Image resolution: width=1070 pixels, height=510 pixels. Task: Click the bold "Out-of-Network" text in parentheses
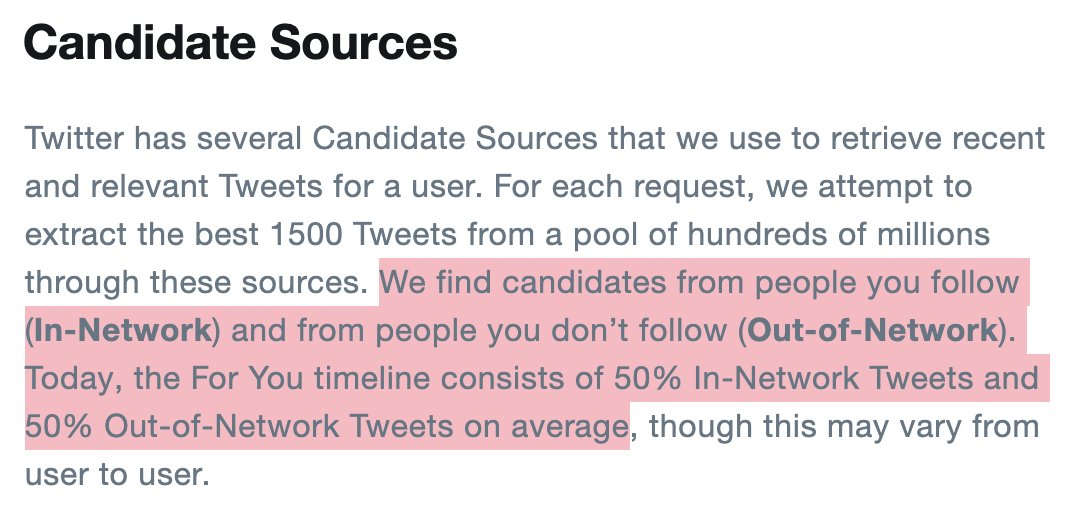coord(873,332)
